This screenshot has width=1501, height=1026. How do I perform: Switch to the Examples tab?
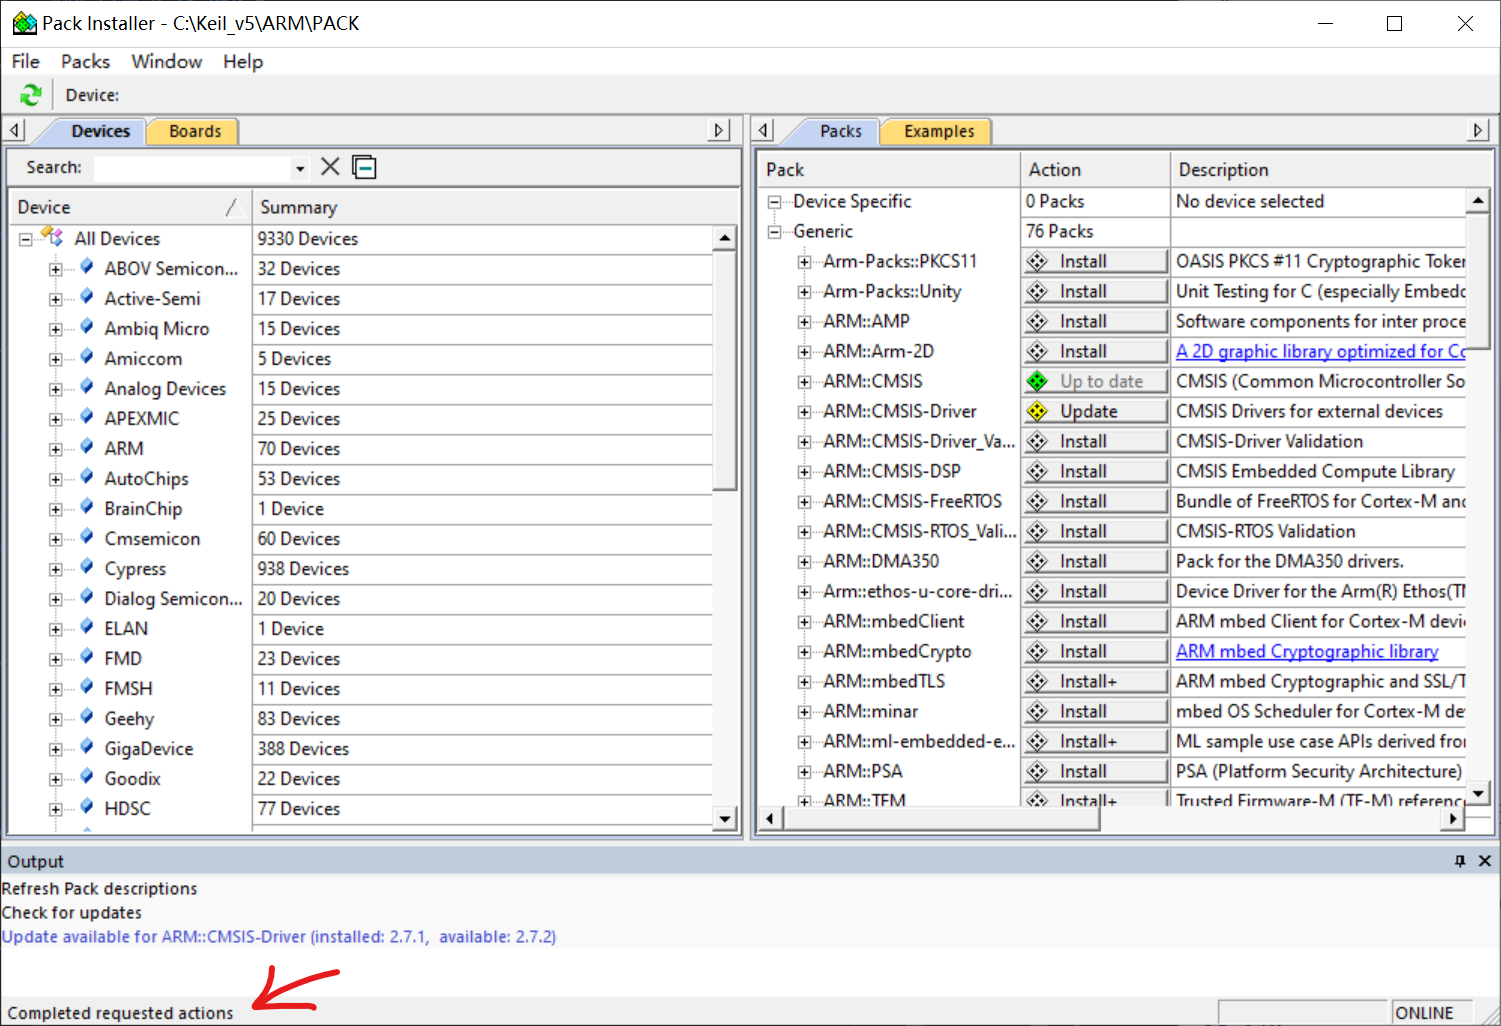[x=938, y=131]
